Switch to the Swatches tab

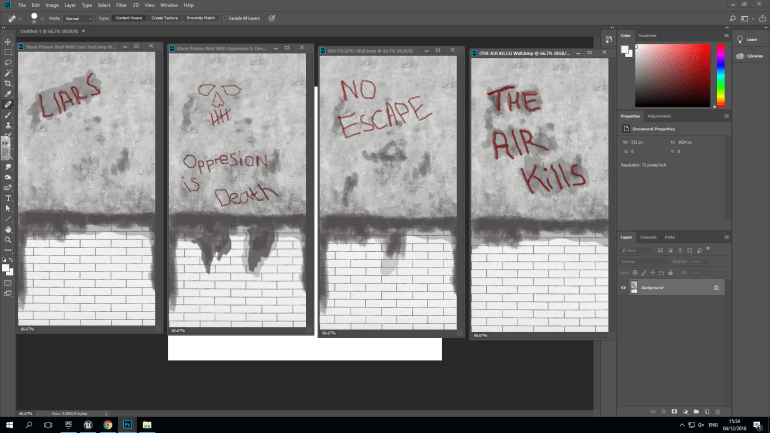coord(647,35)
